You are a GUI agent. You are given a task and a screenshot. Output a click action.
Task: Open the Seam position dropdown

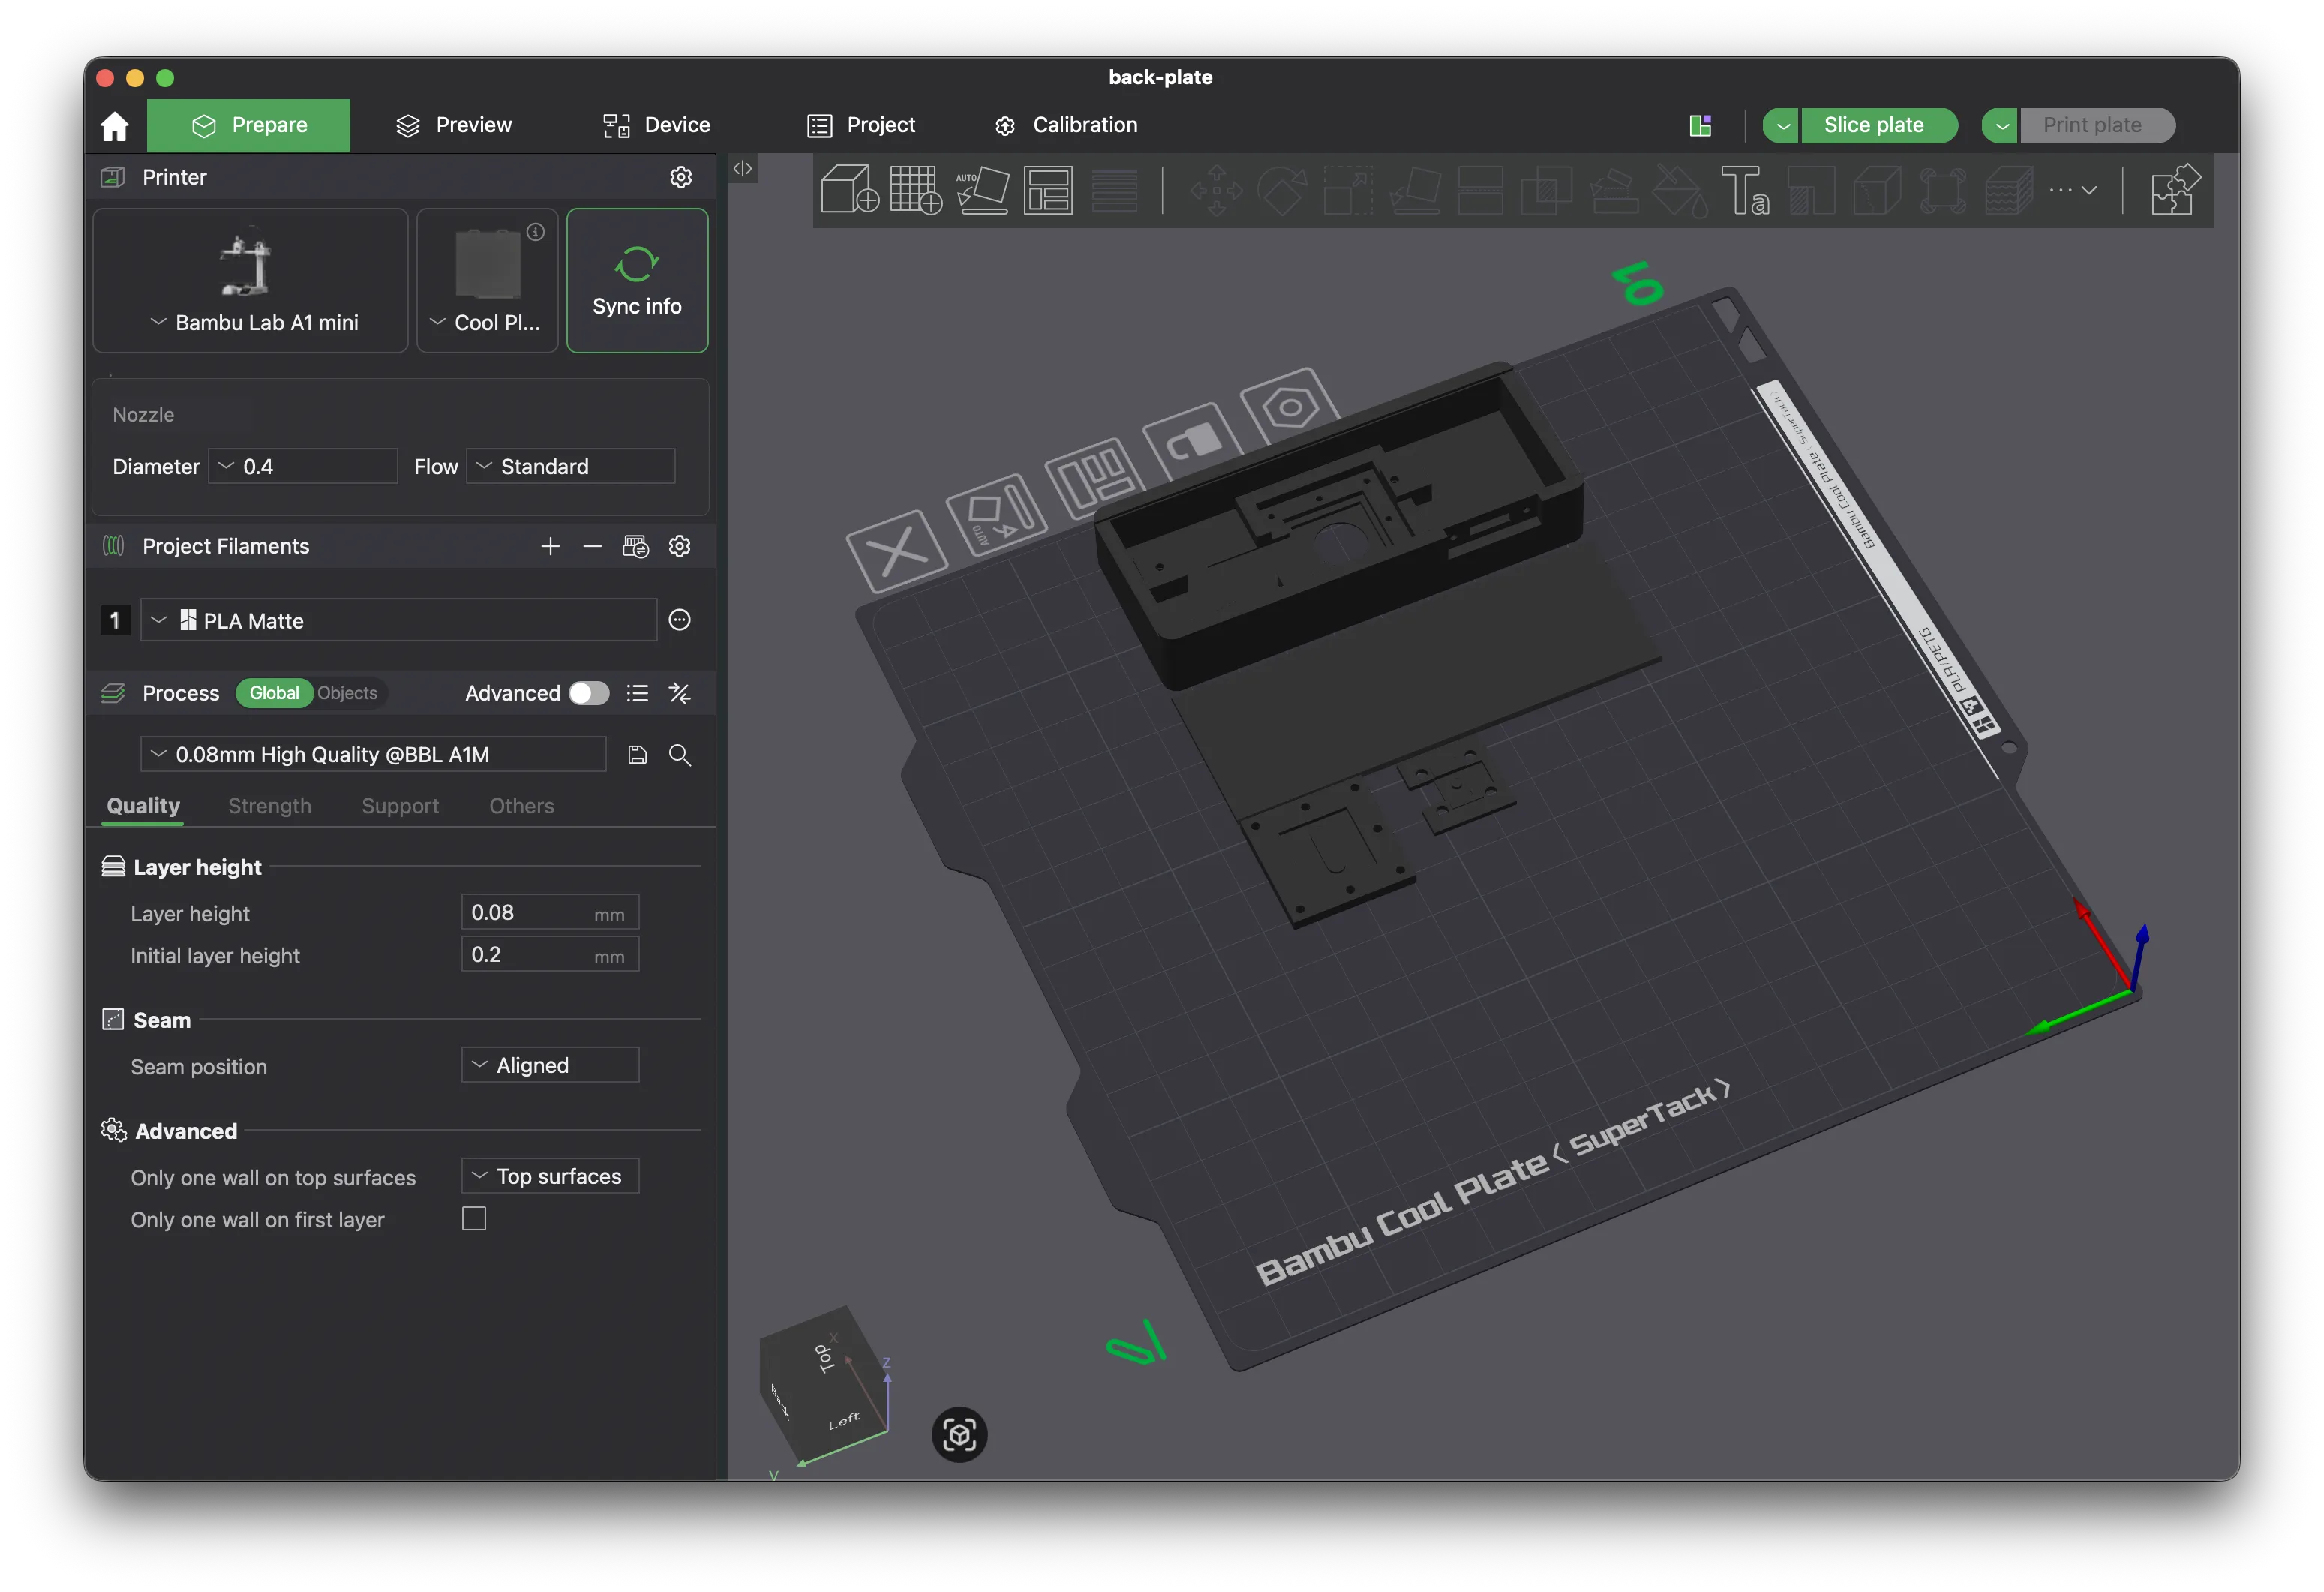550,1065
